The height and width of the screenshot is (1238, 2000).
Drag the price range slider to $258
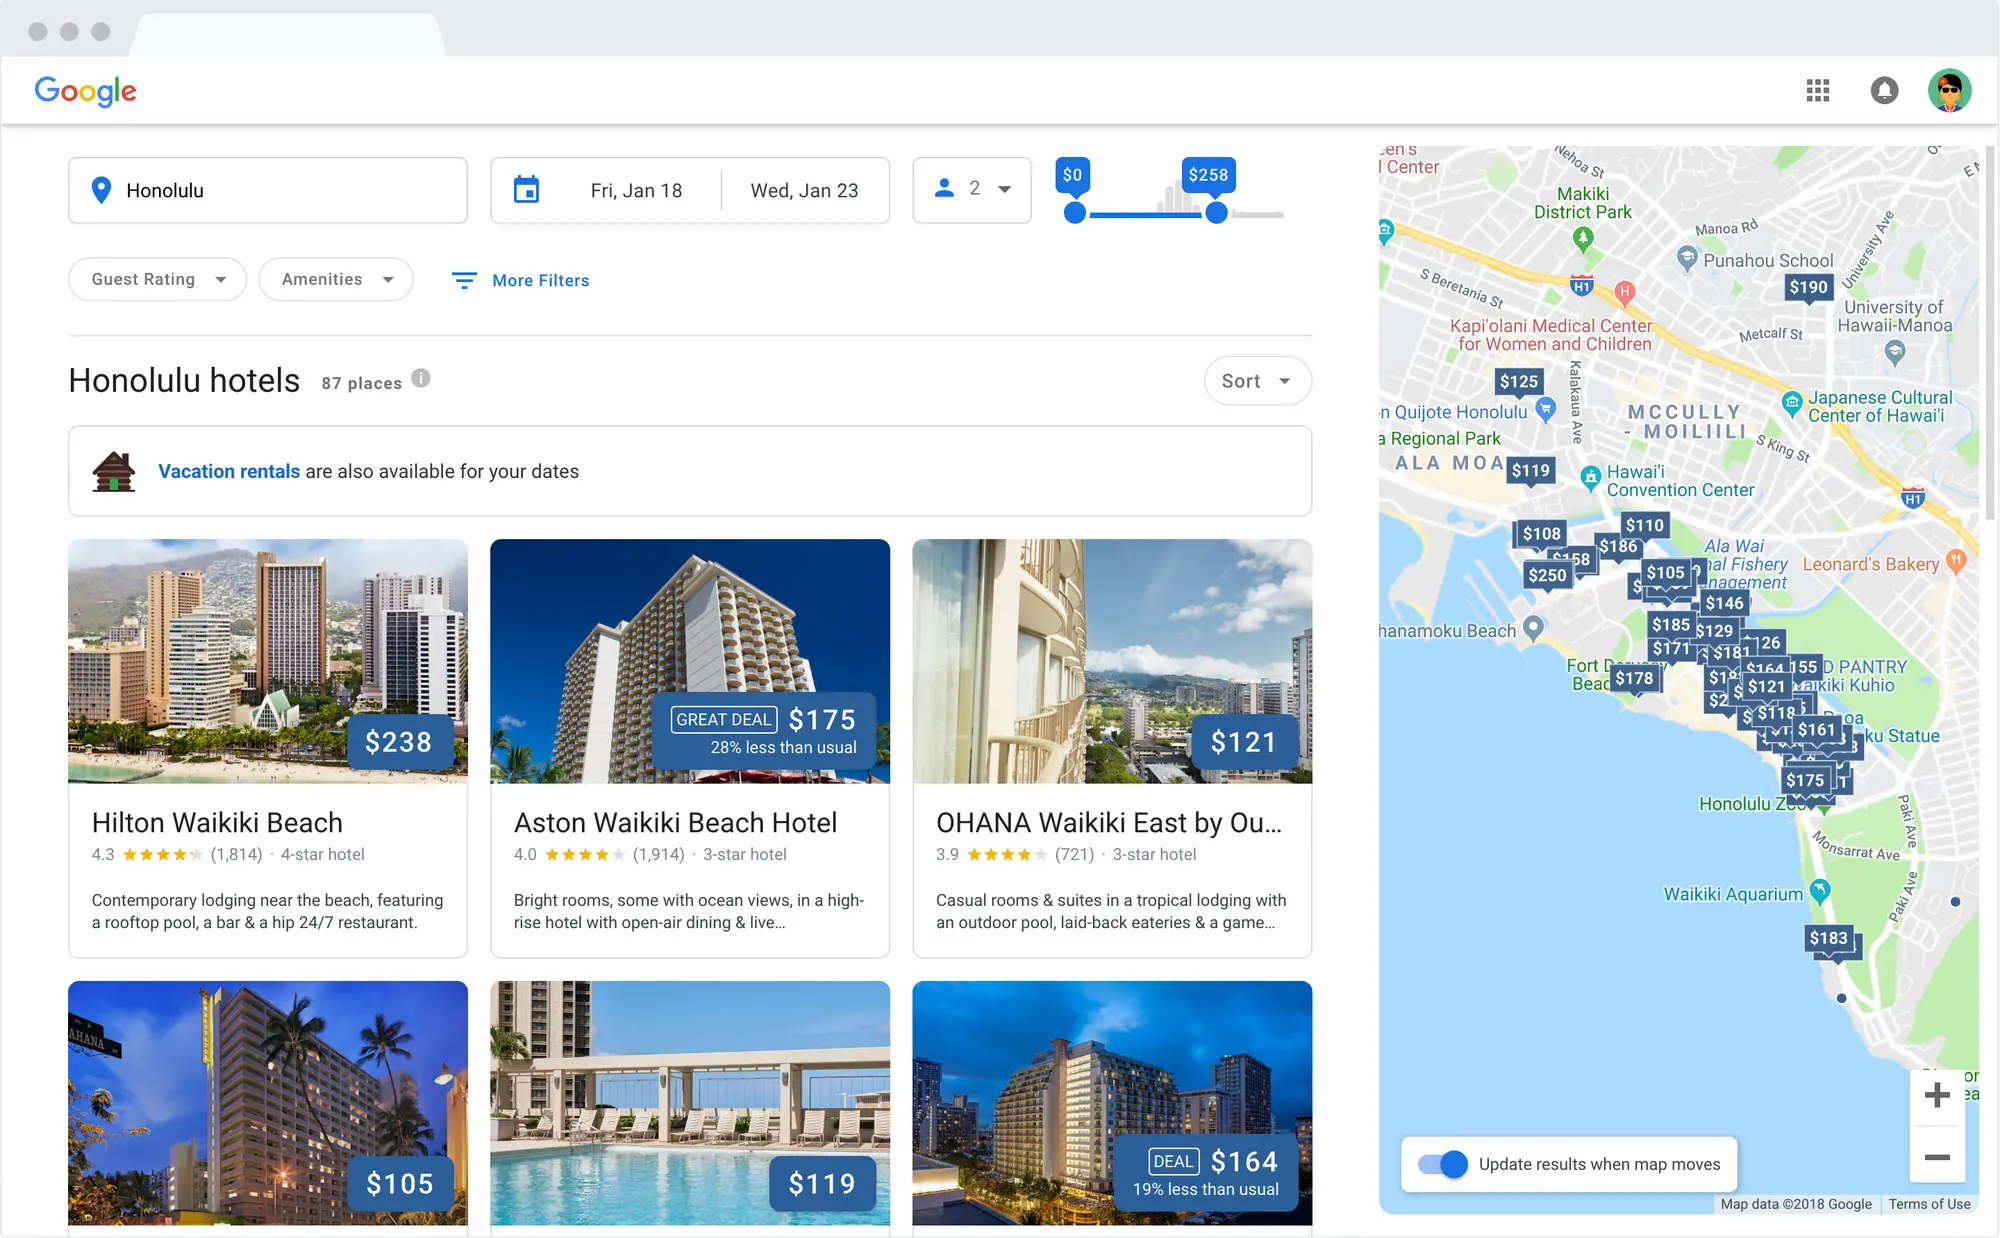[x=1216, y=214]
